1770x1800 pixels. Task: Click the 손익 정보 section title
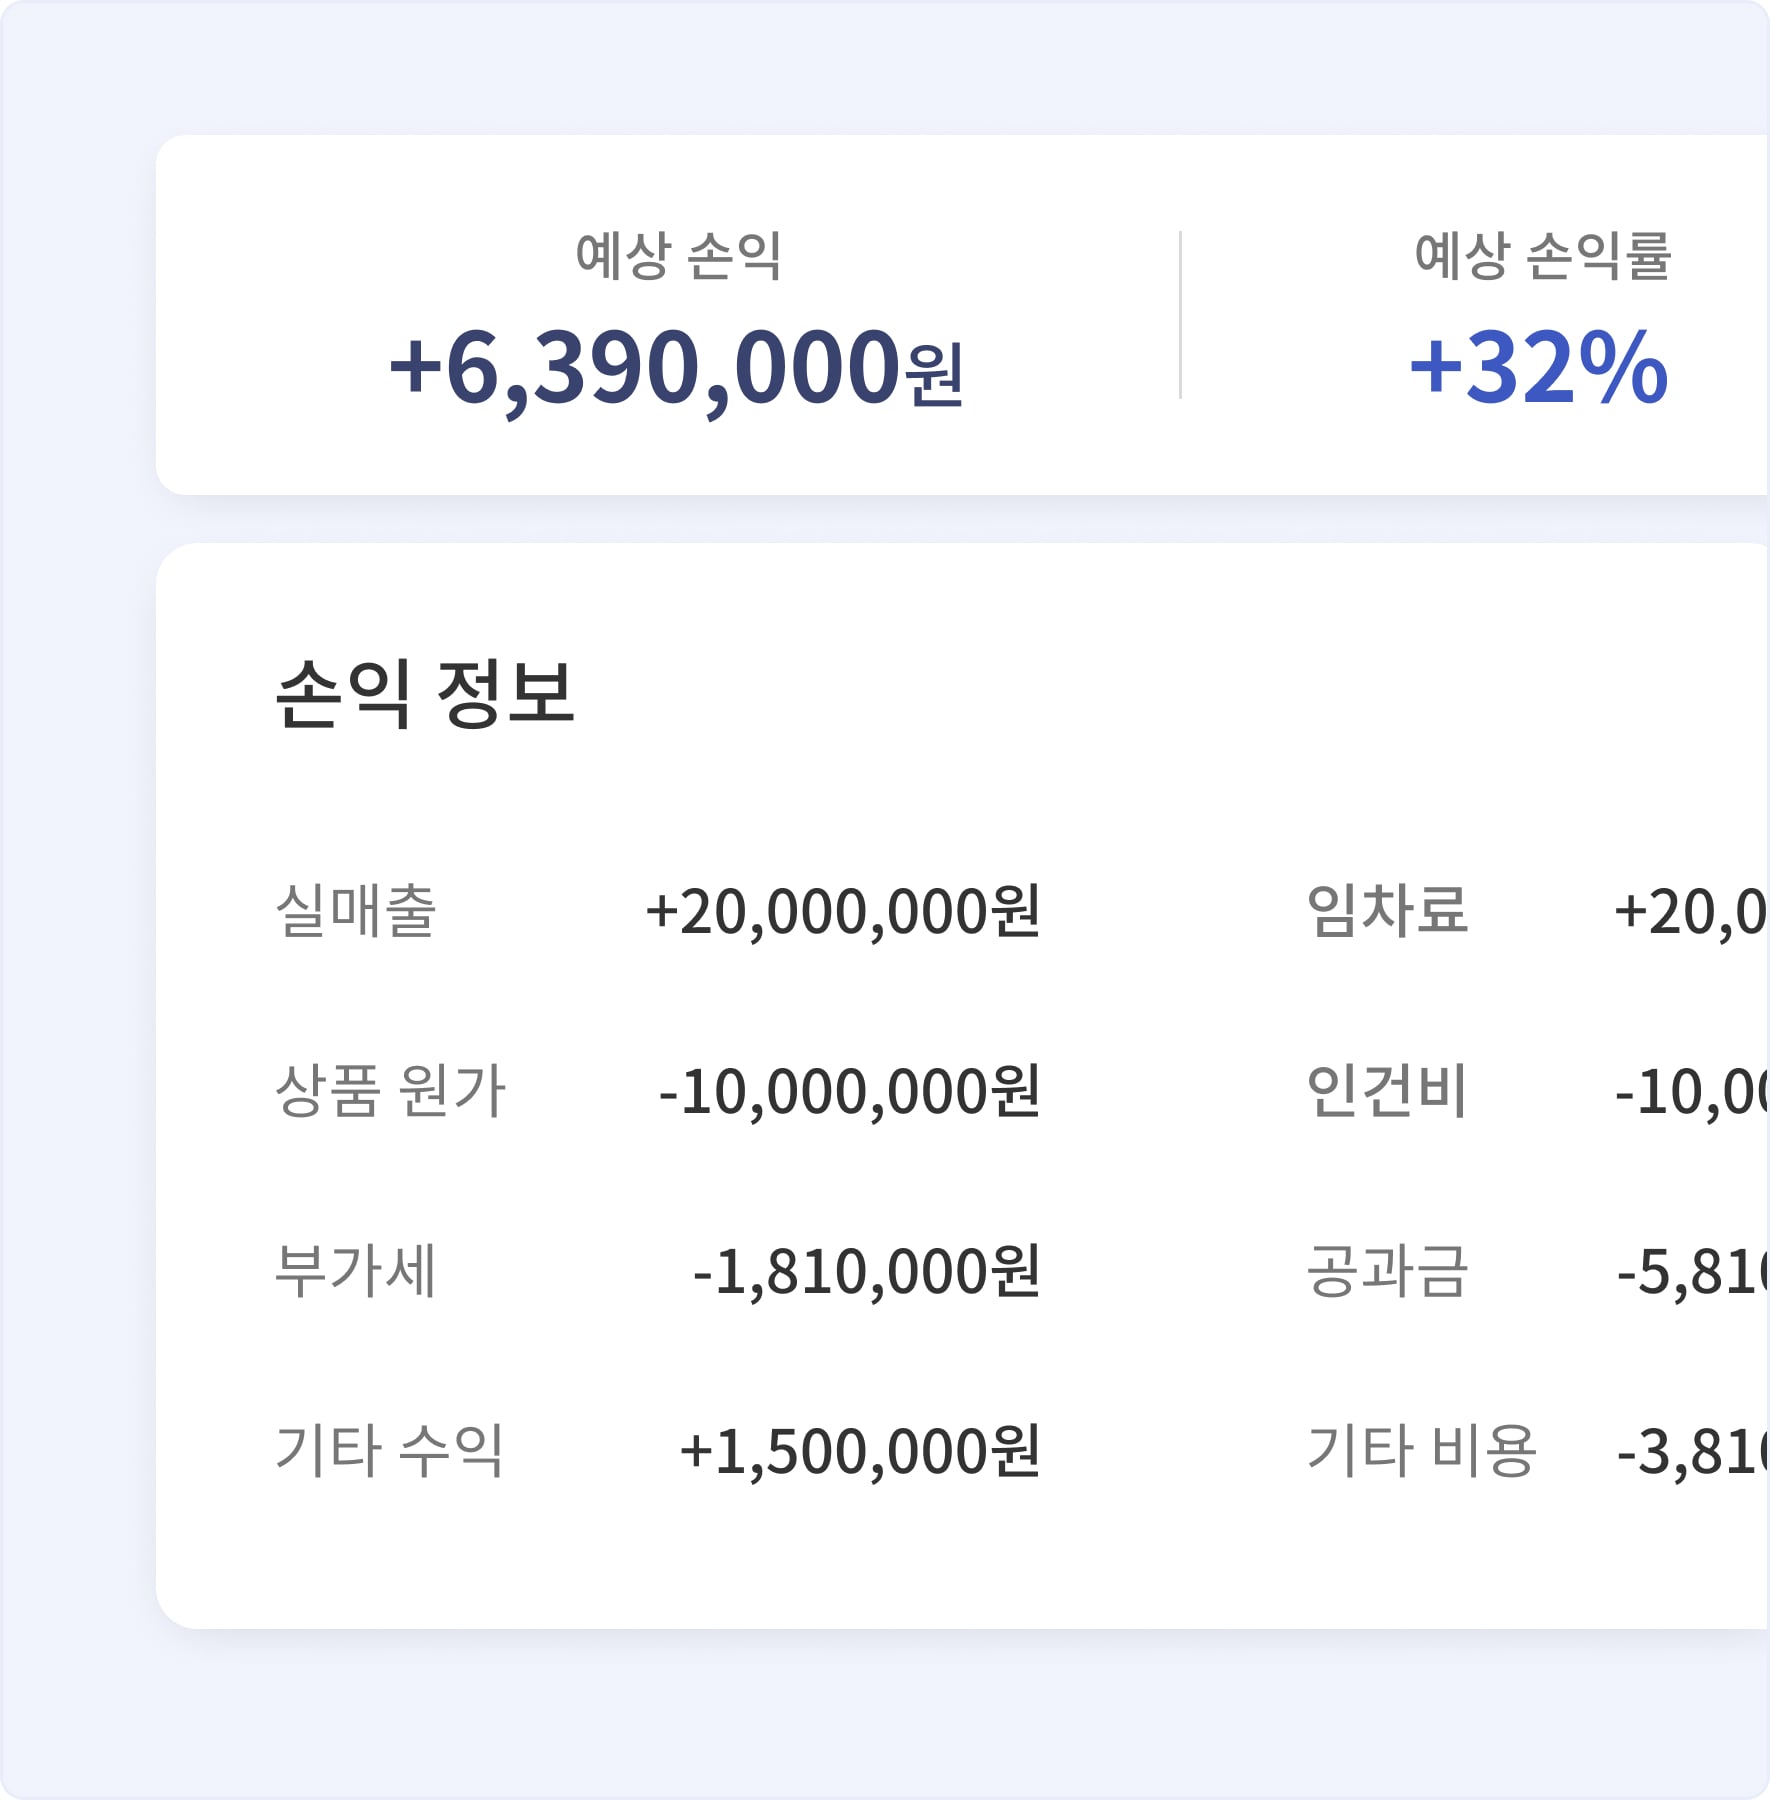[x=425, y=693]
